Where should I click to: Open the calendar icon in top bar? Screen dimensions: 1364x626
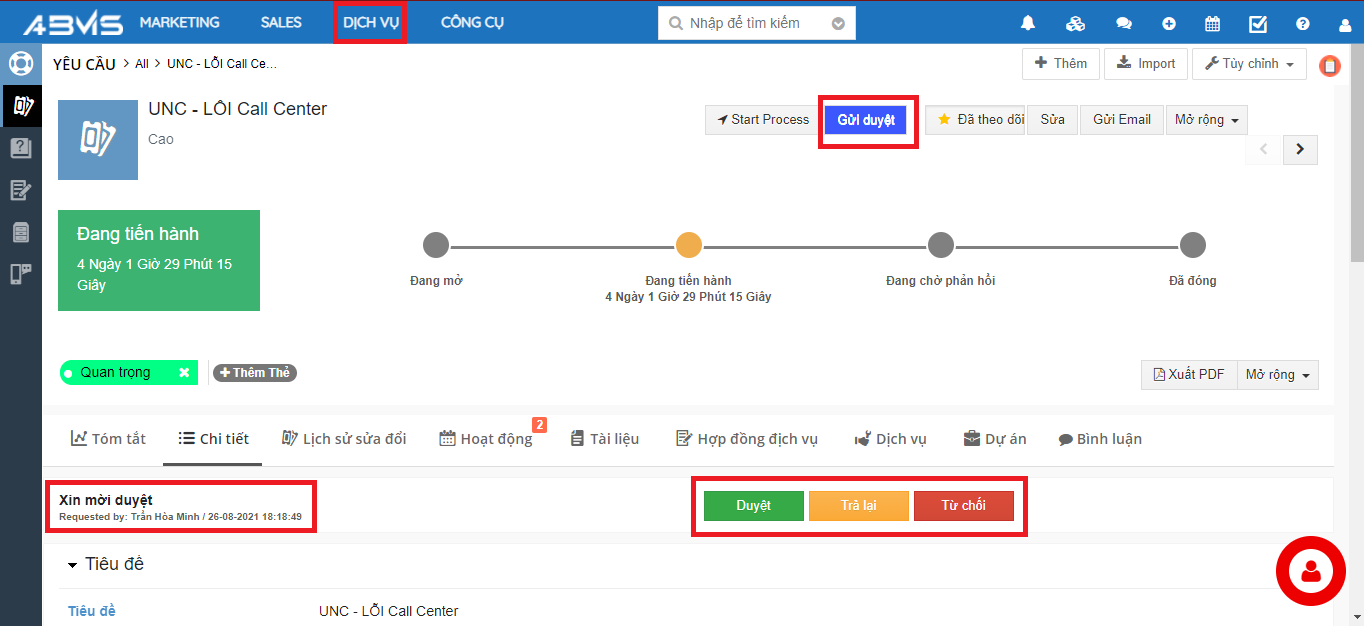tap(1212, 24)
